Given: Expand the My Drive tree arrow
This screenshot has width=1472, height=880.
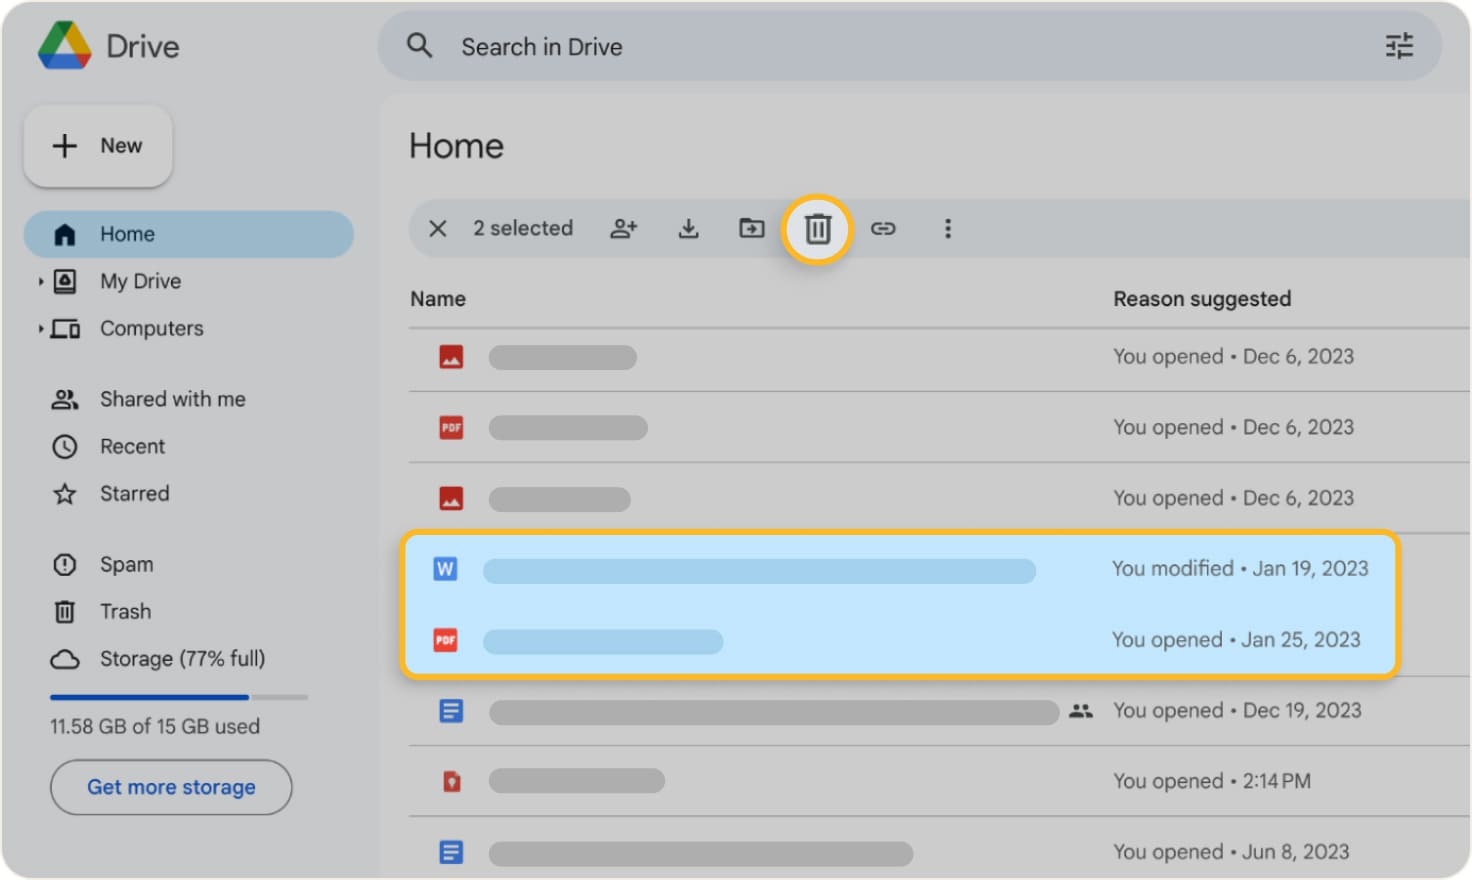Looking at the screenshot, I should click(x=40, y=281).
